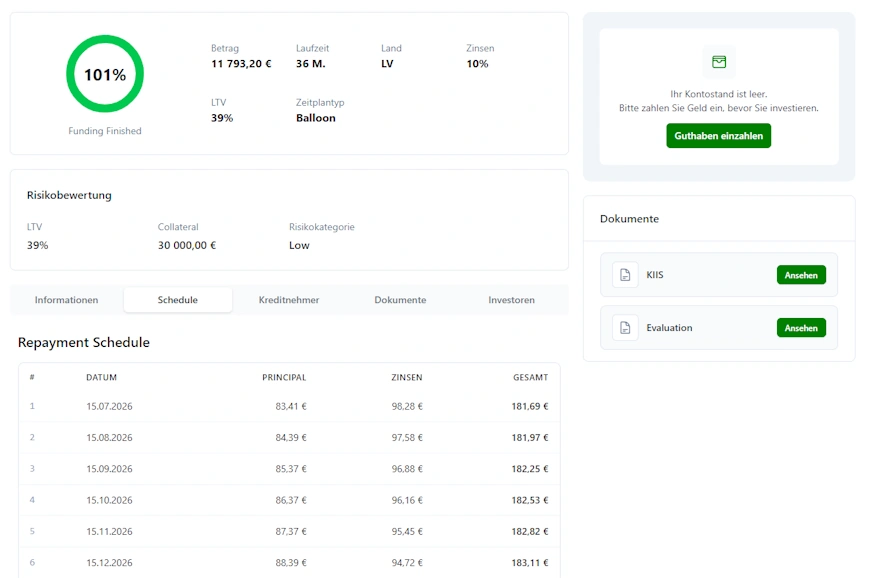View the Evaluation document via Ansehen
This screenshot has width=875, height=578.
click(x=801, y=328)
